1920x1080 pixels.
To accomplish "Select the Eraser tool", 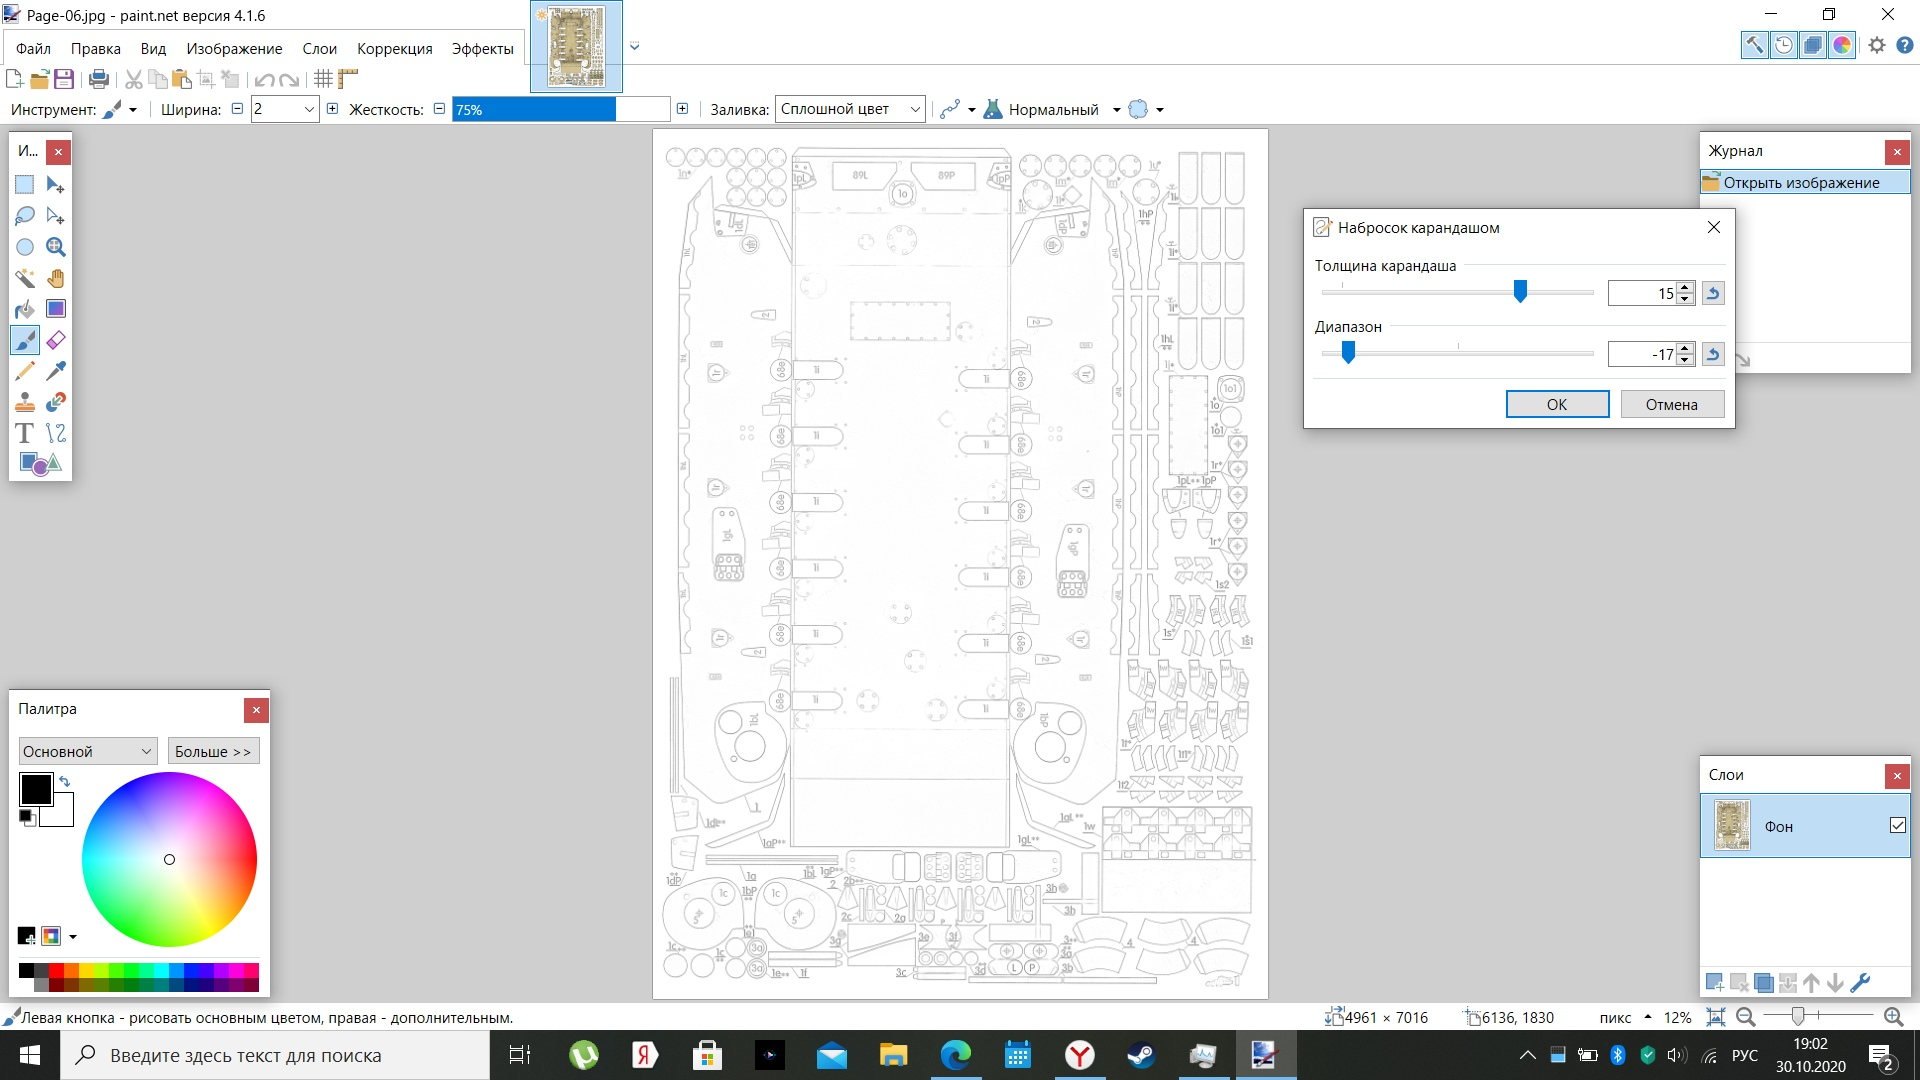I will pos(56,340).
